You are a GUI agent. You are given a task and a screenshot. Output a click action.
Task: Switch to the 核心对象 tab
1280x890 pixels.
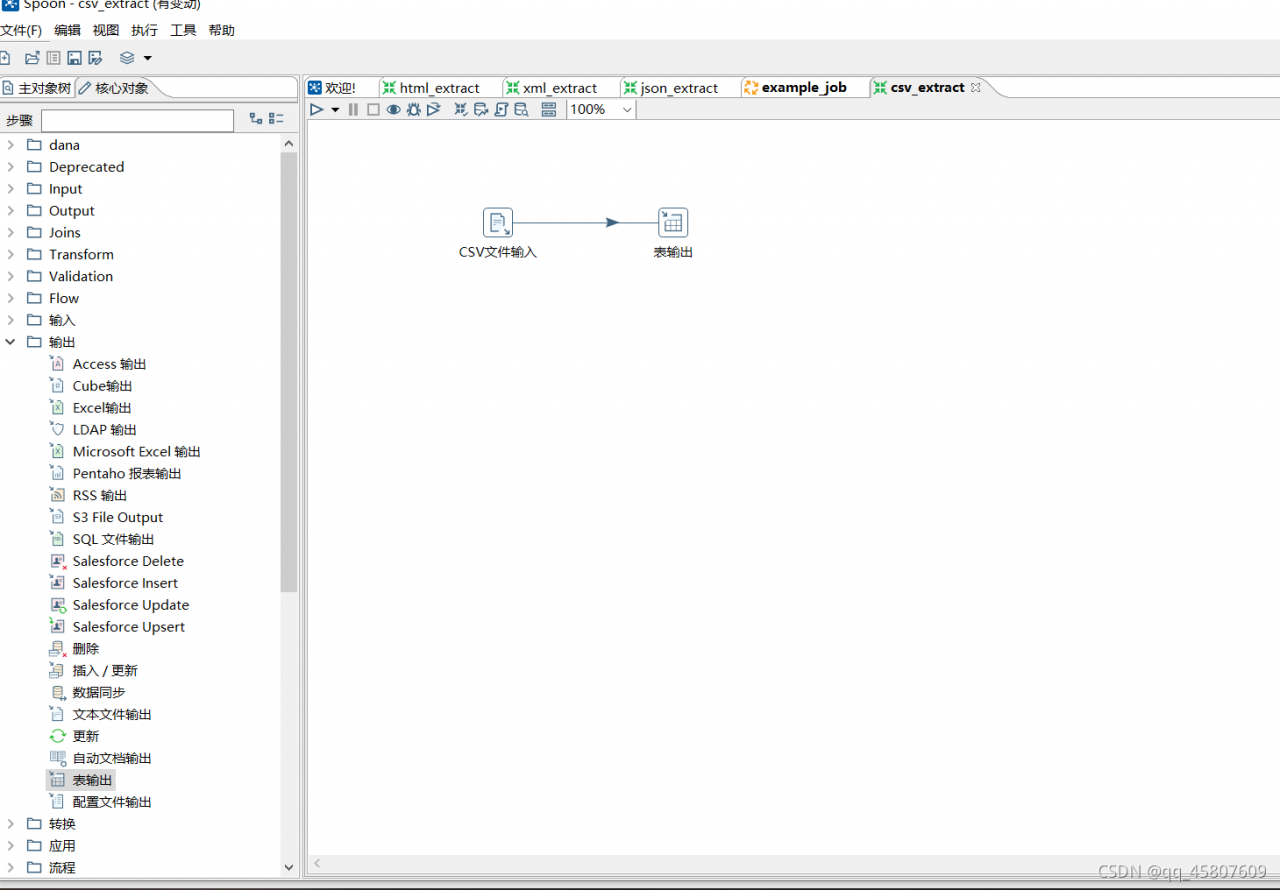point(114,88)
